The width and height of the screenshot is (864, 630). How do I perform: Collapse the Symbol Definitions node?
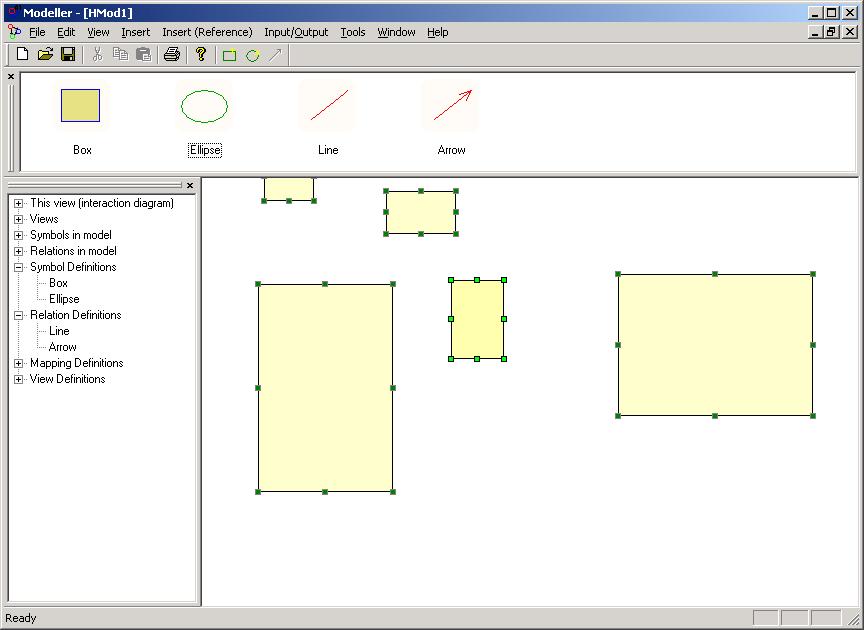point(18,267)
